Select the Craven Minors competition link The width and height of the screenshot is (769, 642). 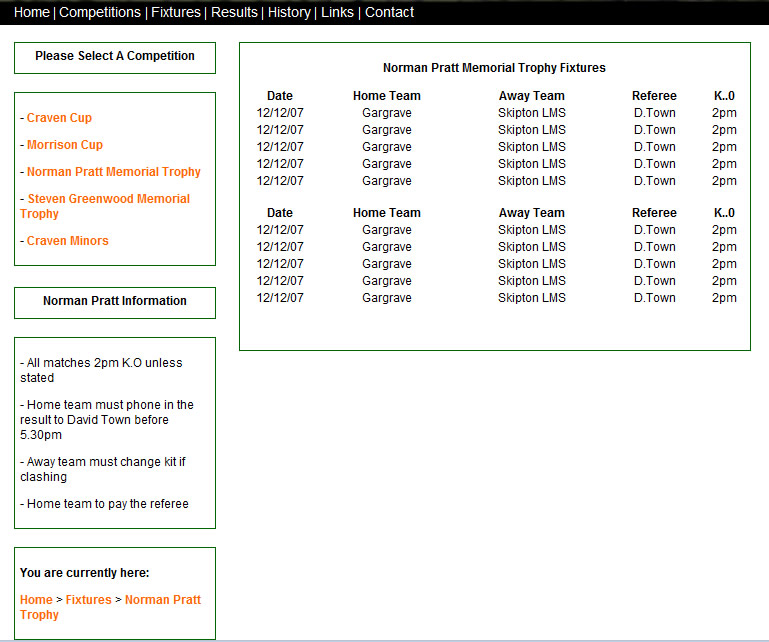pyautogui.click(x=67, y=241)
